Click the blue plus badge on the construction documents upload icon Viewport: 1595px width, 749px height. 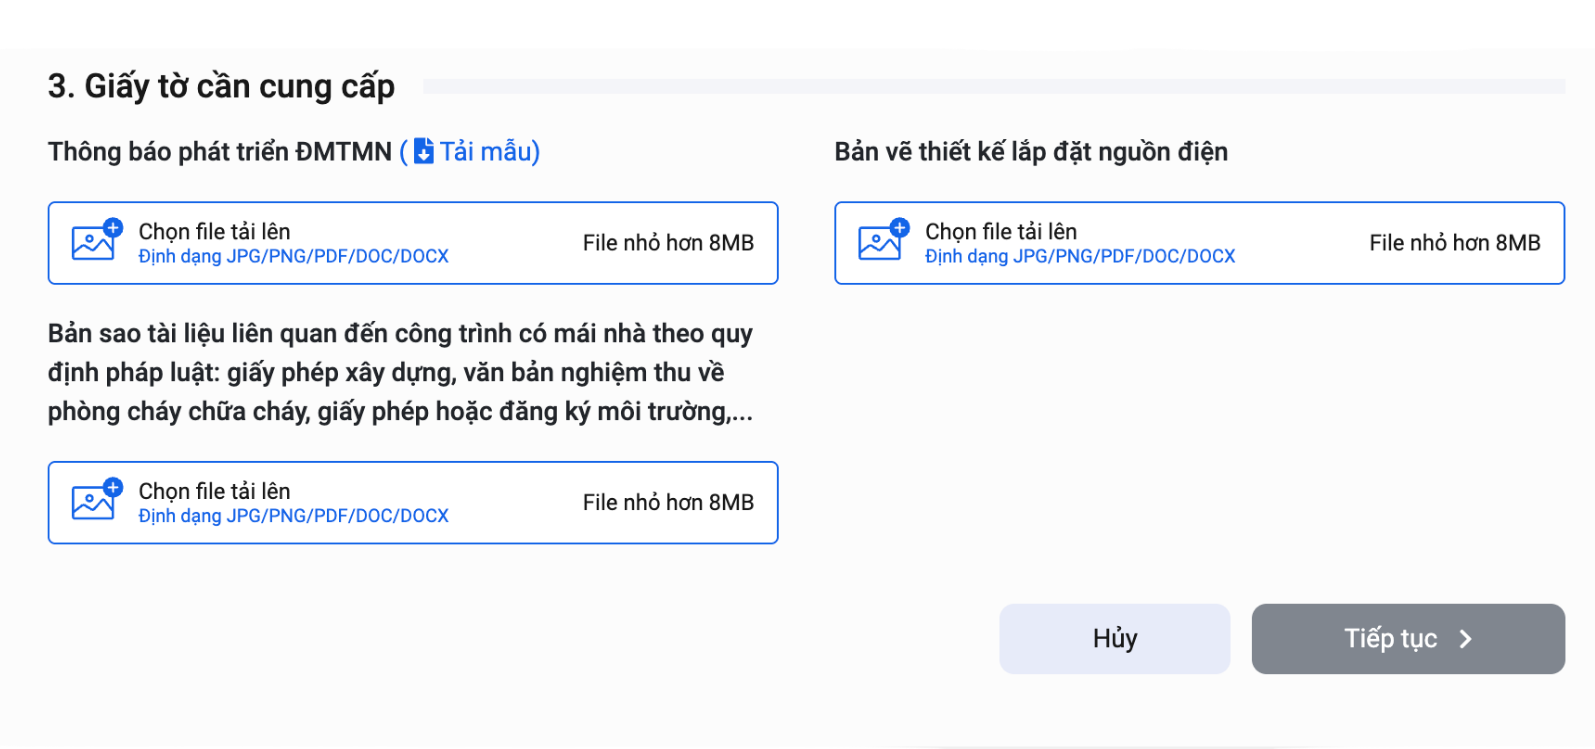[111, 487]
